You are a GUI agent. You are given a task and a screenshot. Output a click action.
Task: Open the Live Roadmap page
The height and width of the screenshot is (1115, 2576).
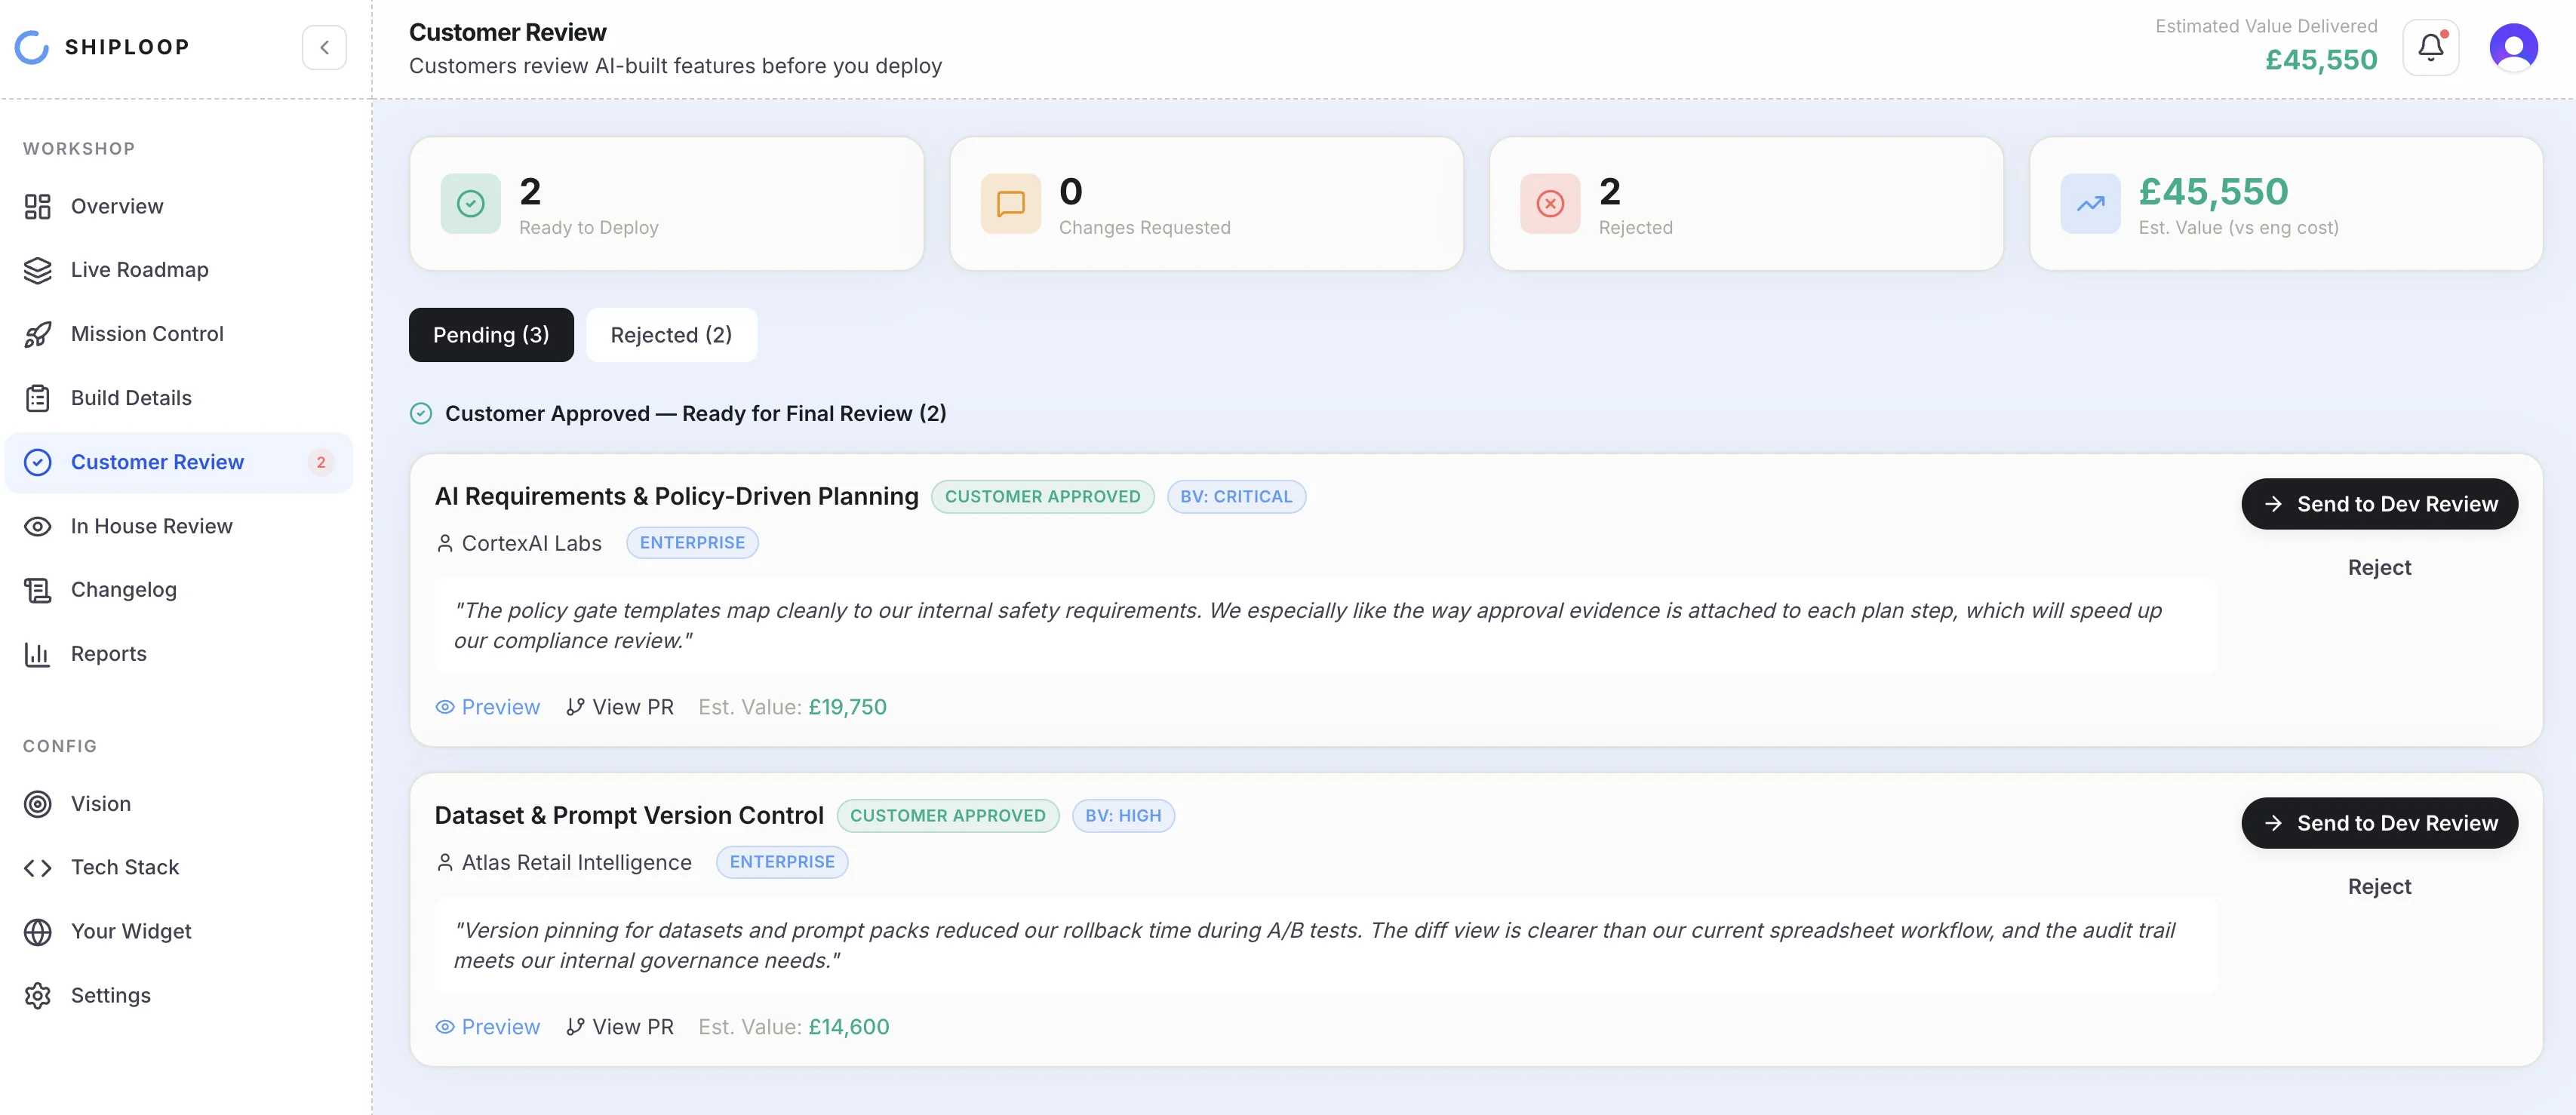point(142,269)
